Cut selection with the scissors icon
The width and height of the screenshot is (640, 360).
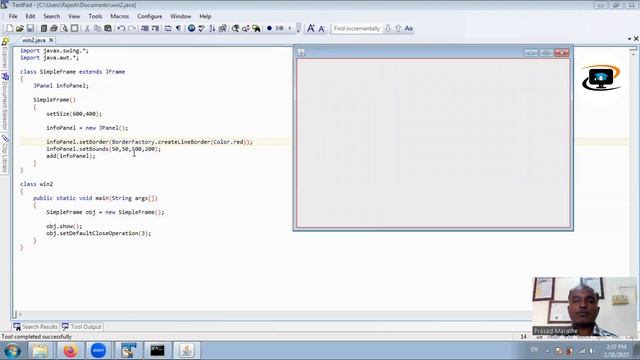pyautogui.click(x=87, y=29)
